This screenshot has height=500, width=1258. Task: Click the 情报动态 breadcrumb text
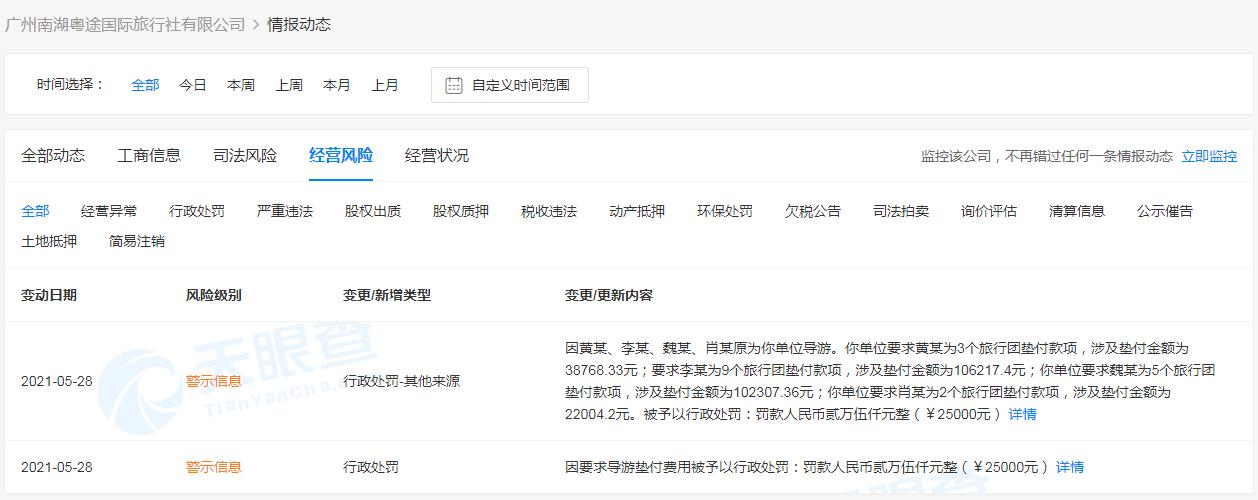(299, 24)
